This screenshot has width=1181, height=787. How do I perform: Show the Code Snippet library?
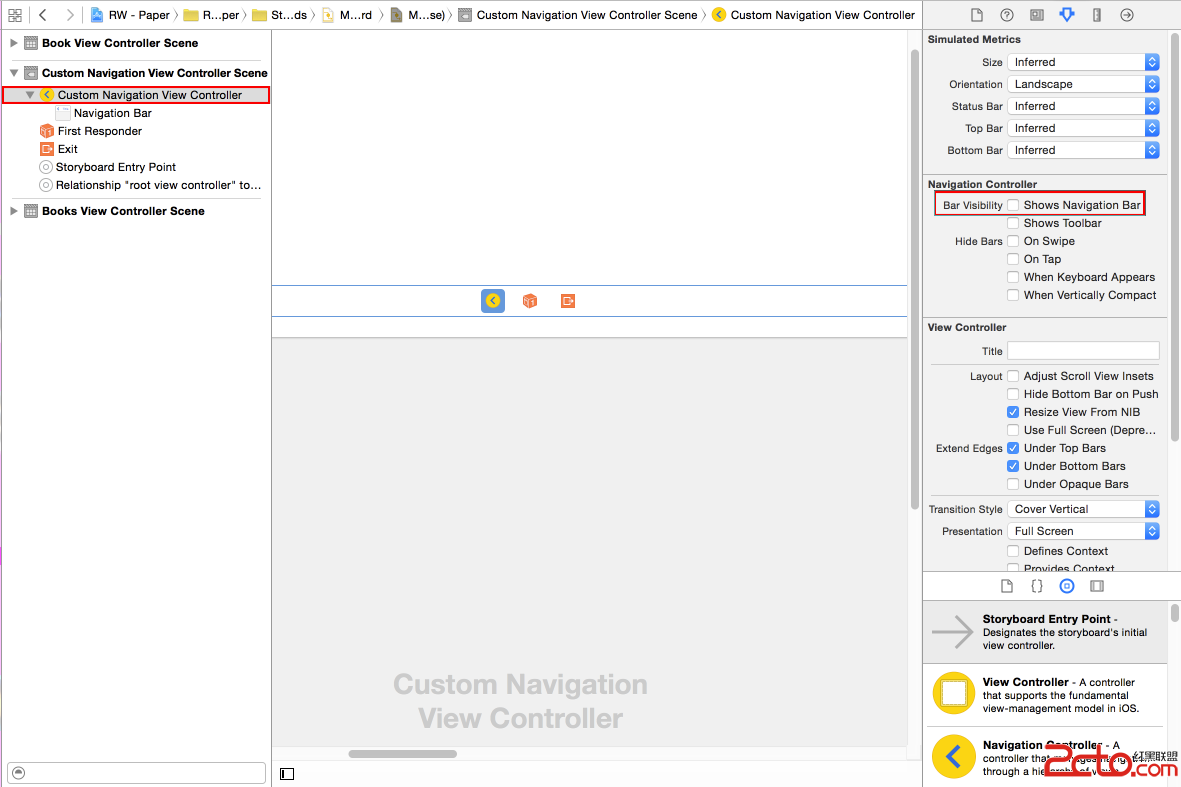point(1037,586)
